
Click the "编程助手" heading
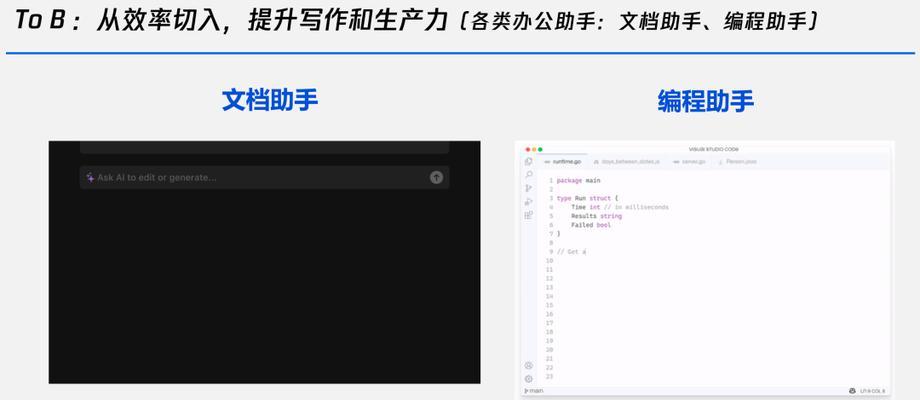click(705, 101)
